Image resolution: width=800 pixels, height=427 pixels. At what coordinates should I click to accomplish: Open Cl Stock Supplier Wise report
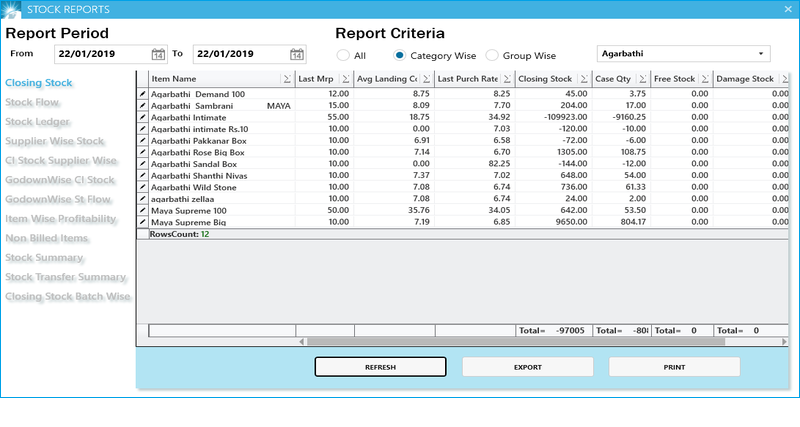(61, 160)
